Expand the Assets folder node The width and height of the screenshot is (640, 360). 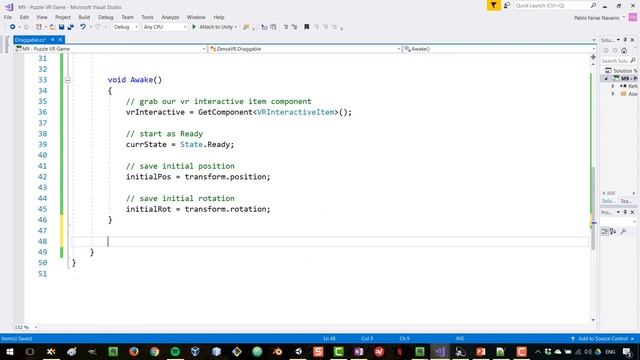[x=613, y=94]
